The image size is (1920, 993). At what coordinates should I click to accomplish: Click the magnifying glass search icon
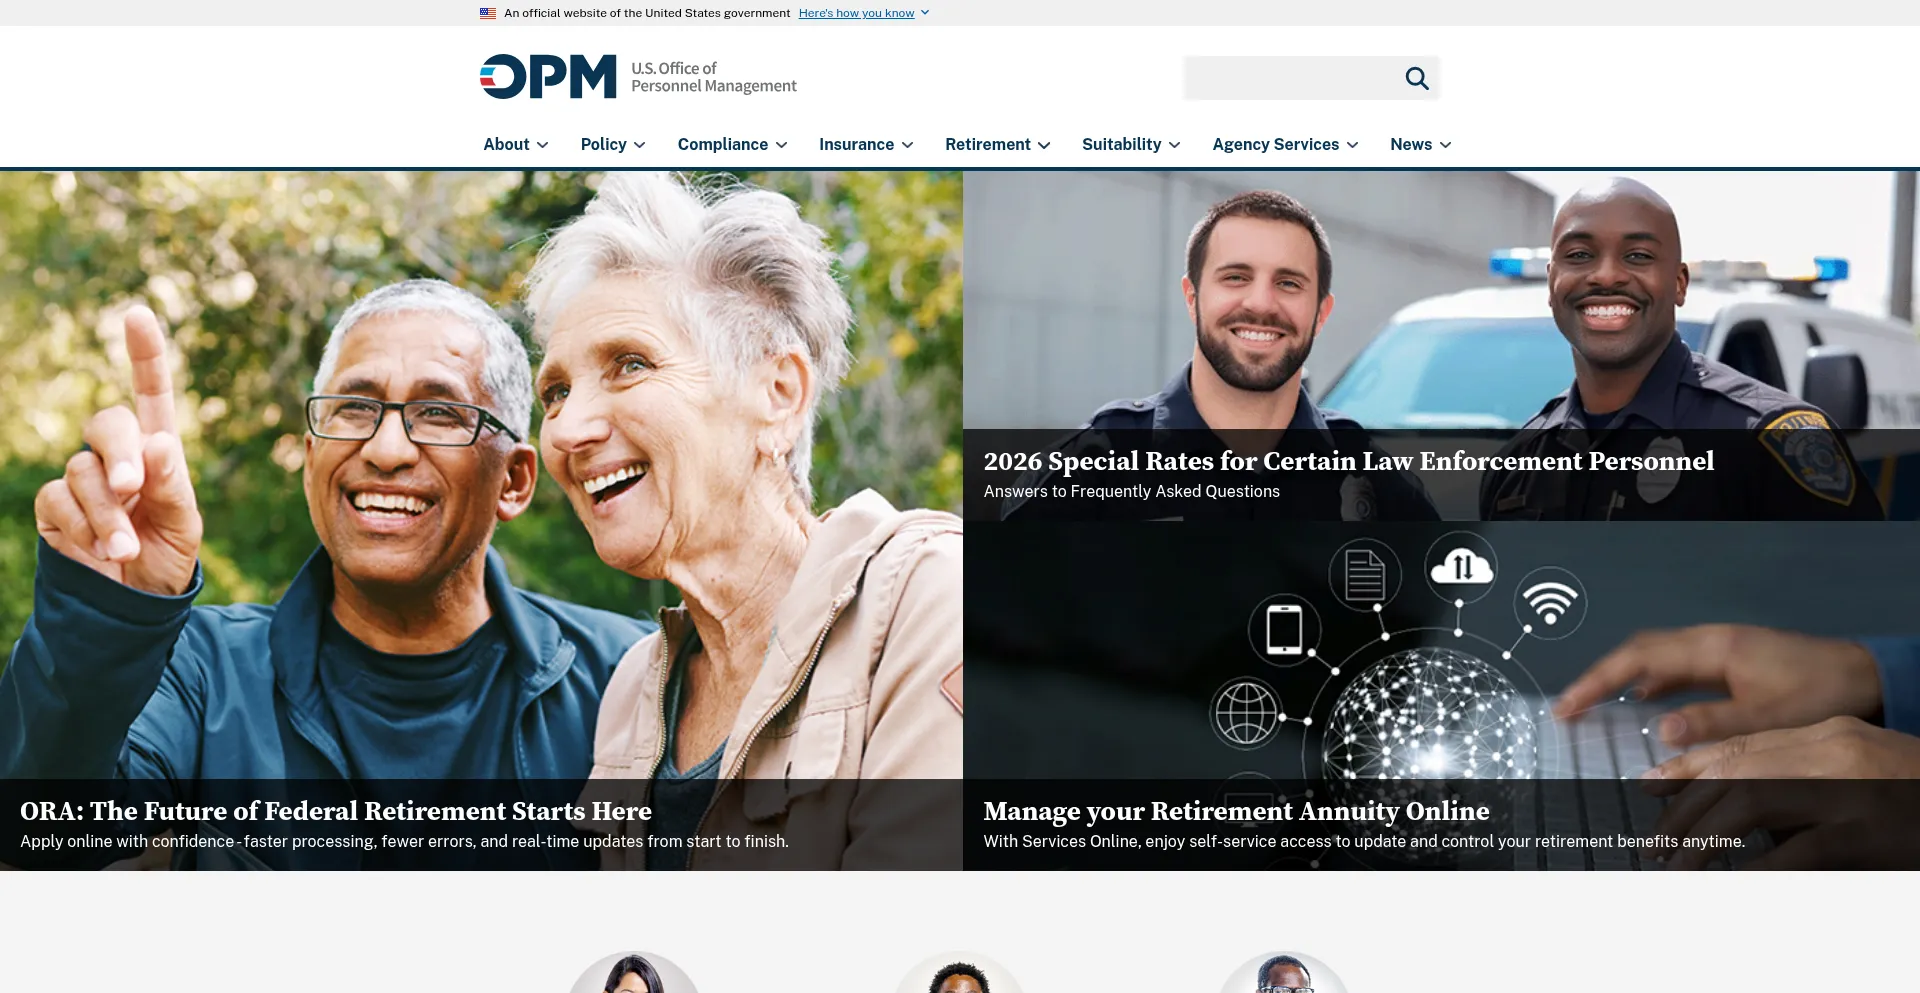click(x=1416, y=78)
